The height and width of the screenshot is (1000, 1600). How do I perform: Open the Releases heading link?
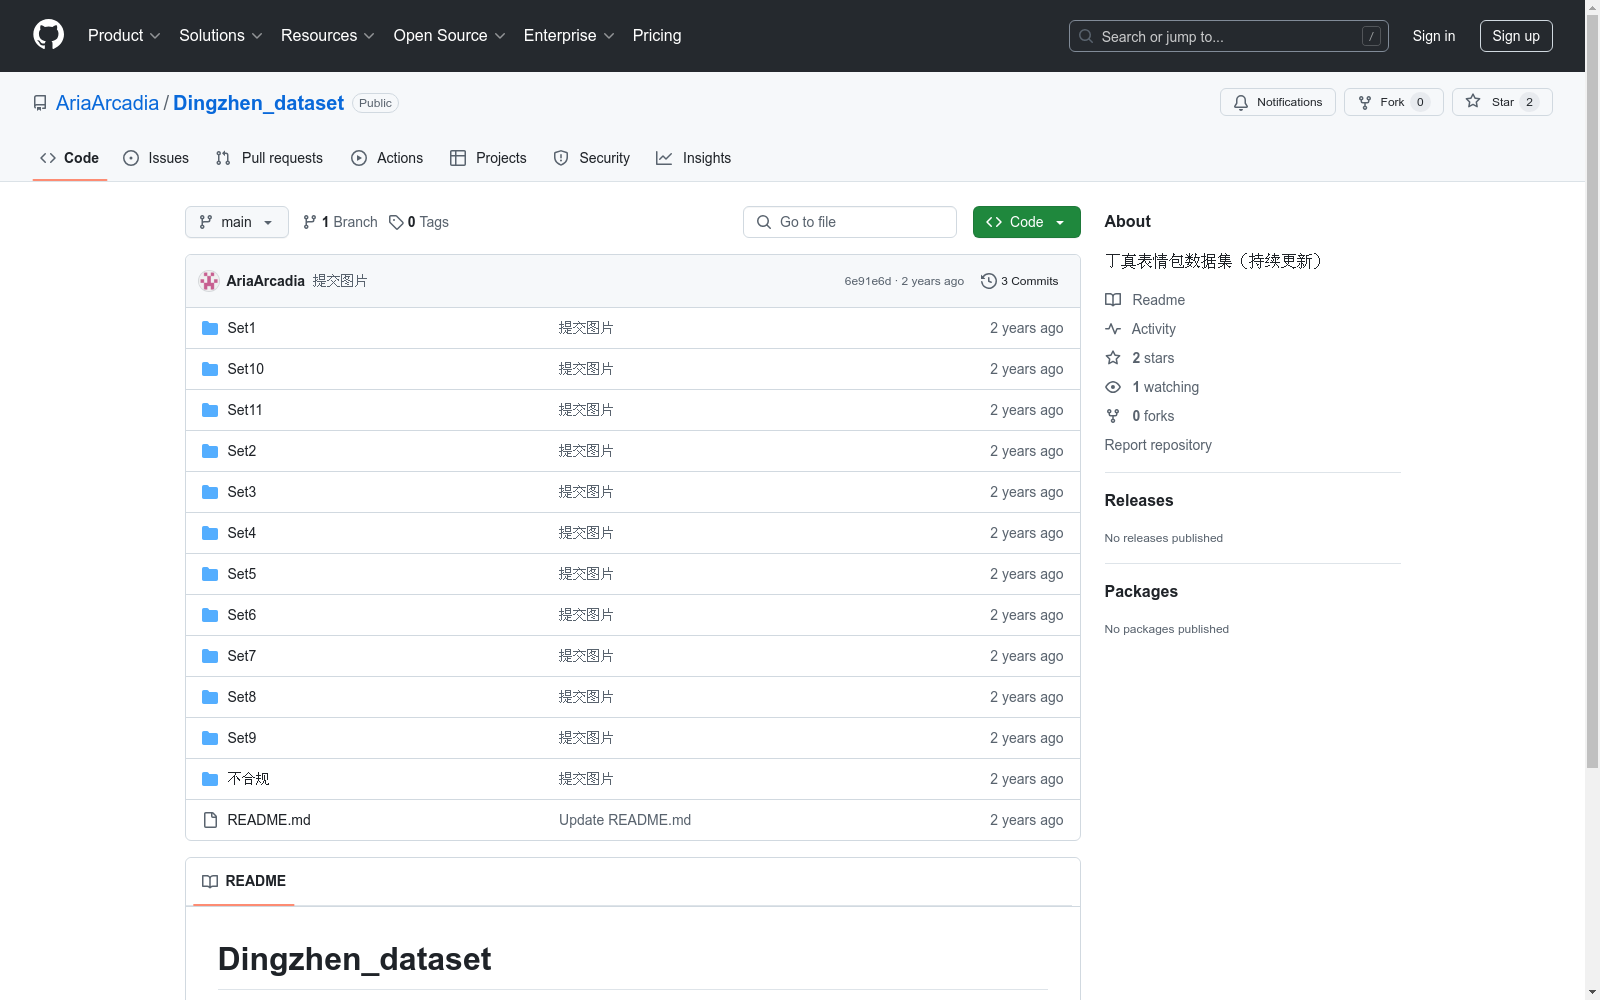1139,501
